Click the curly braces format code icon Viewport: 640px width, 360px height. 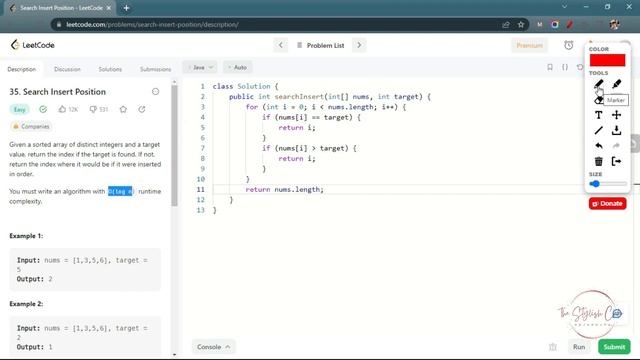coord(565,67)
